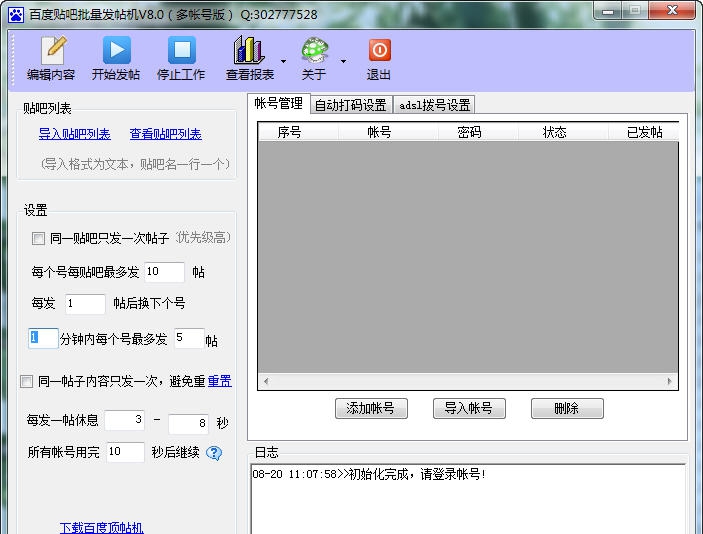Screen dimensions: 703x534
Task: Toggle 同一帖子内容只发一次 checkbox
Action: [26, 381]
